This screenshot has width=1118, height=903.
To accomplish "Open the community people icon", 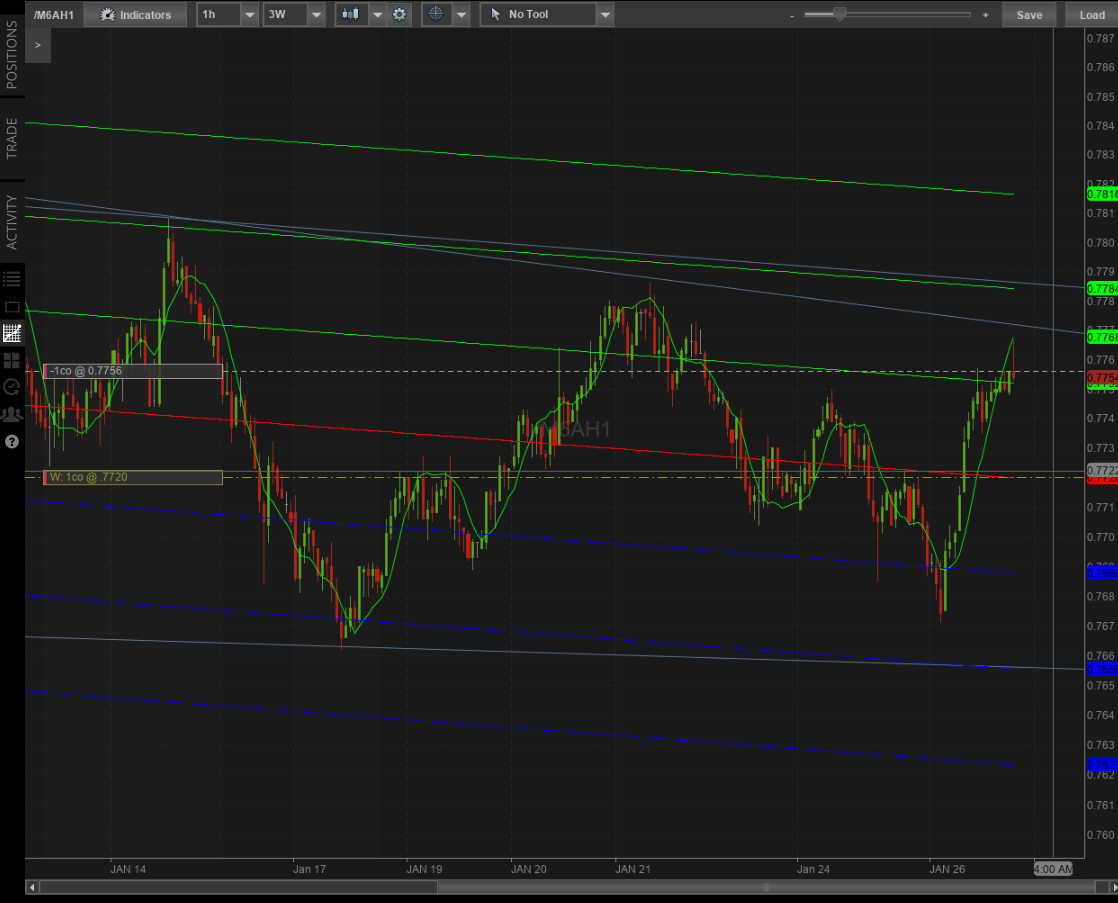I will [12, 414].
